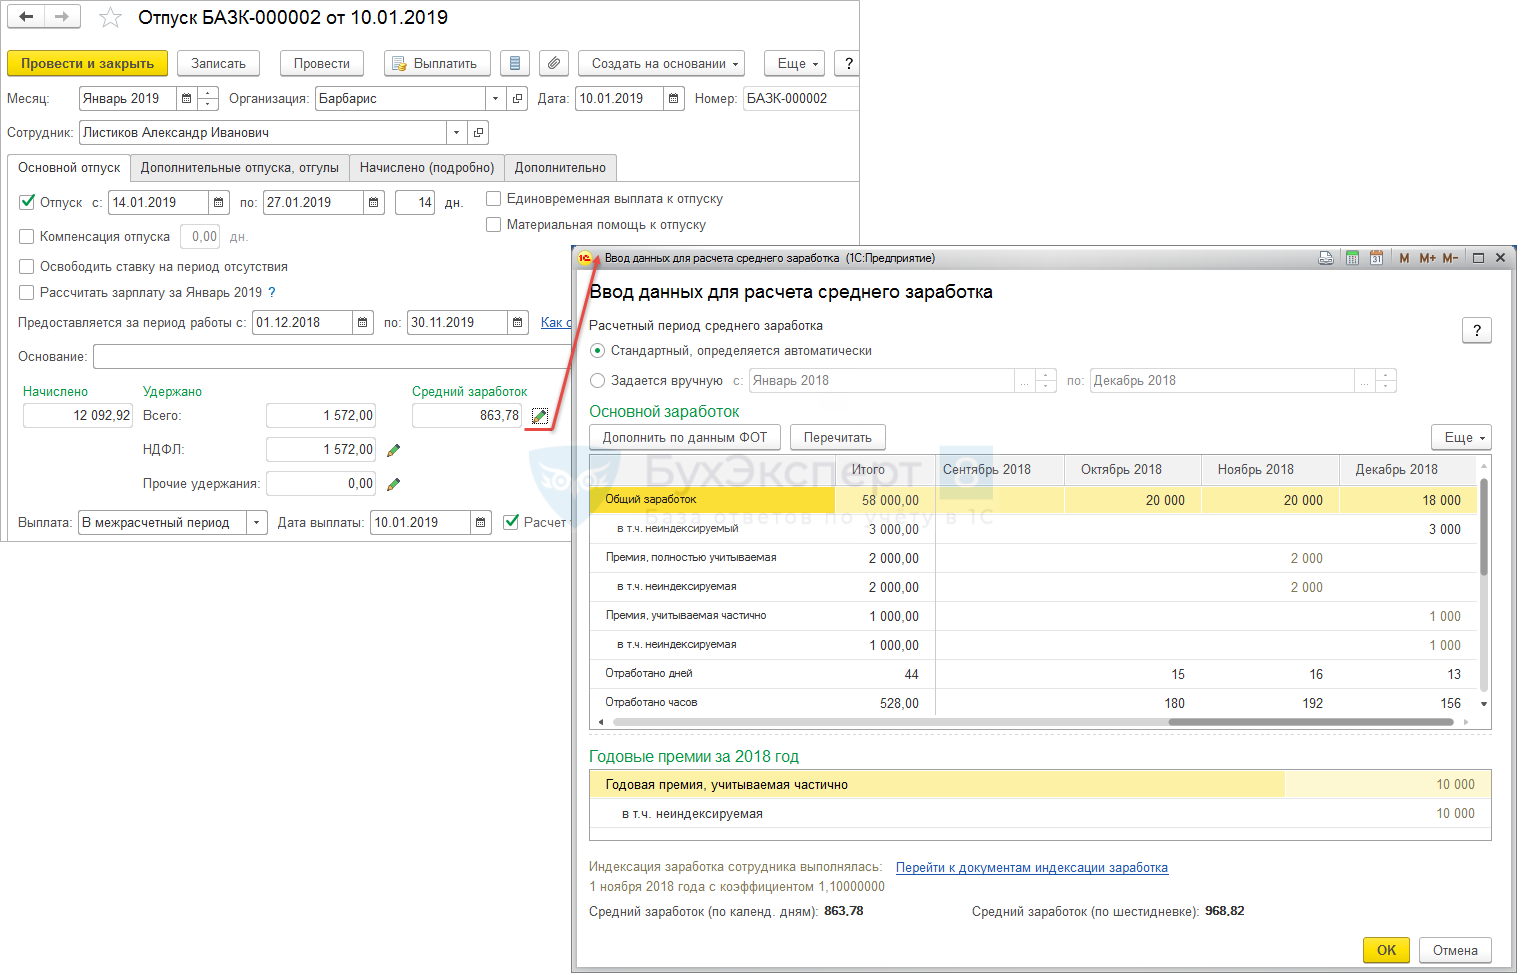Open calendar for Дата выплаты field
The width and height of the screenshot is (1522, 975).
[x=481, y=522]
